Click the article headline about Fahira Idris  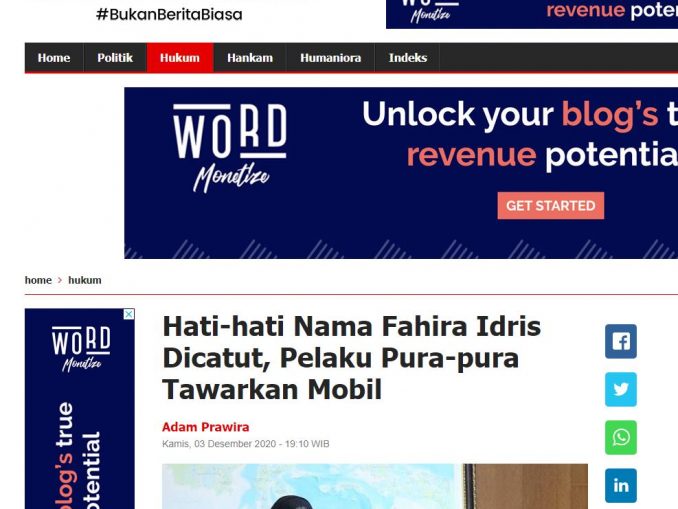[x=351, y=358]
